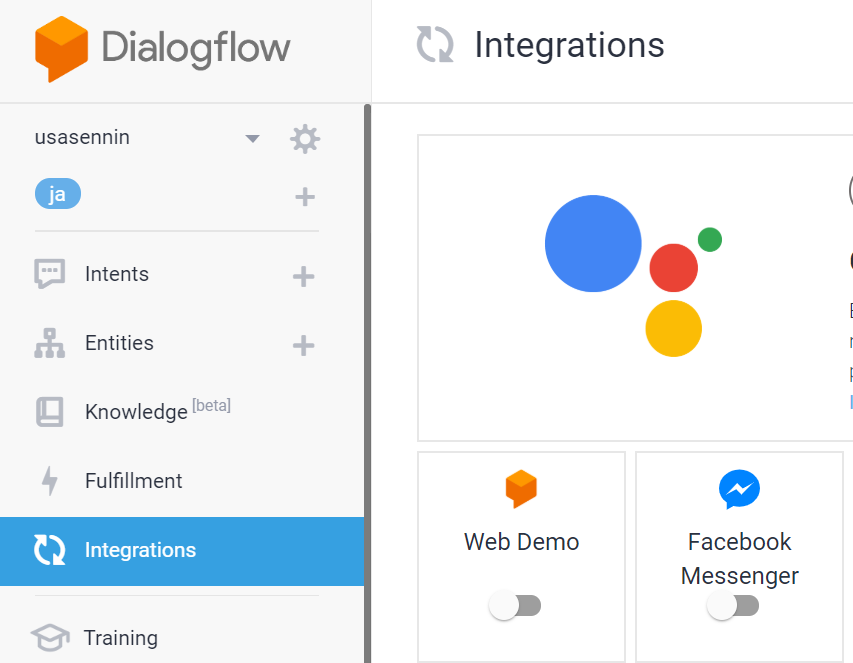Click the Web Demo cube icon
Screen dimensions: 853x663
pyautogui.click(x=521, y=489)
